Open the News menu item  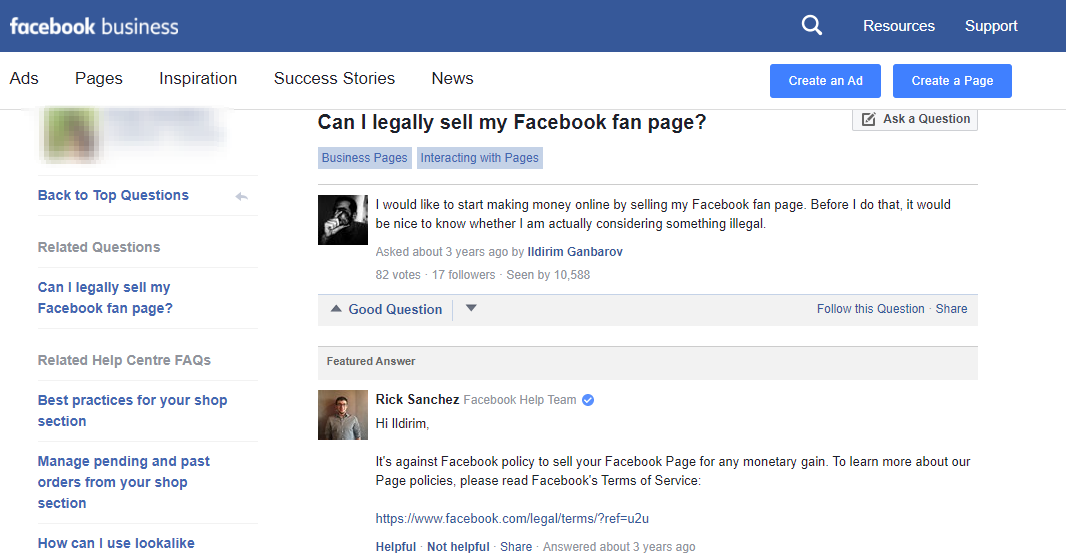pos(452,78)
